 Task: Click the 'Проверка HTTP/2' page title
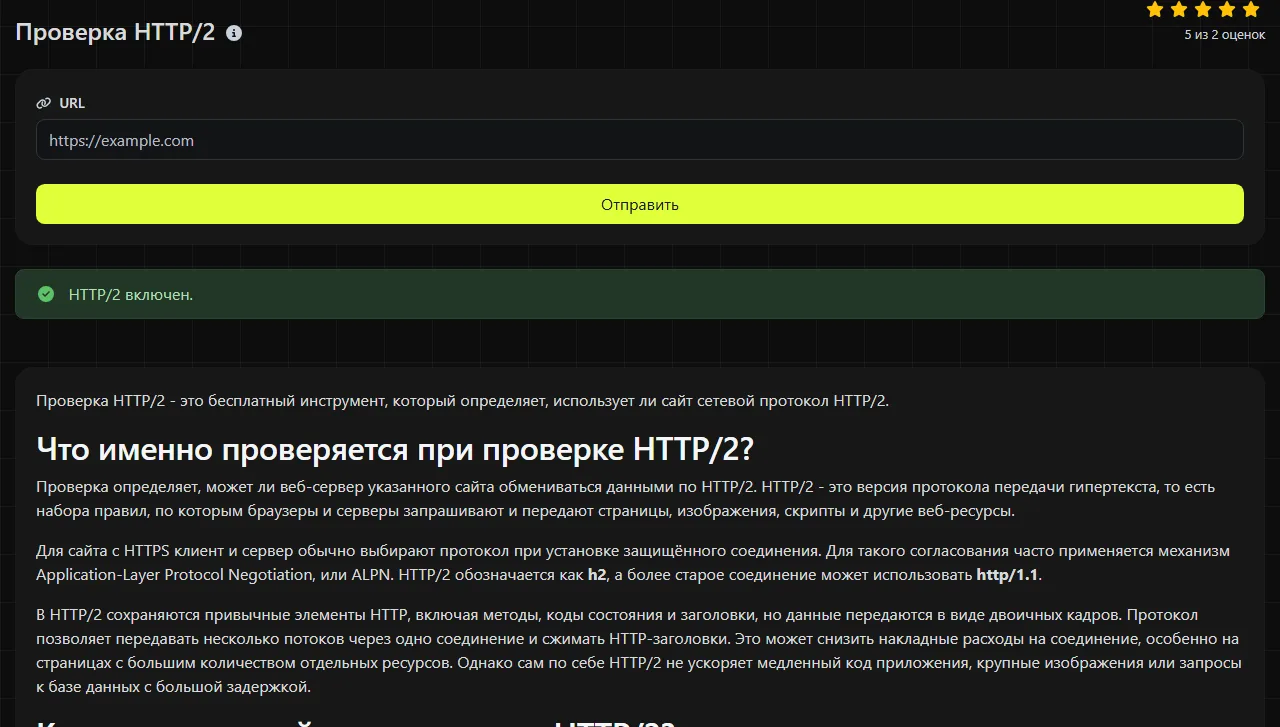(115, 32)
